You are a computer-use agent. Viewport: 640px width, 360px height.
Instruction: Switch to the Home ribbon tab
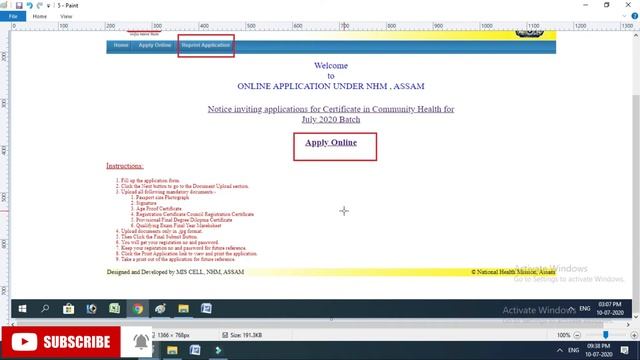coord(40,16)
